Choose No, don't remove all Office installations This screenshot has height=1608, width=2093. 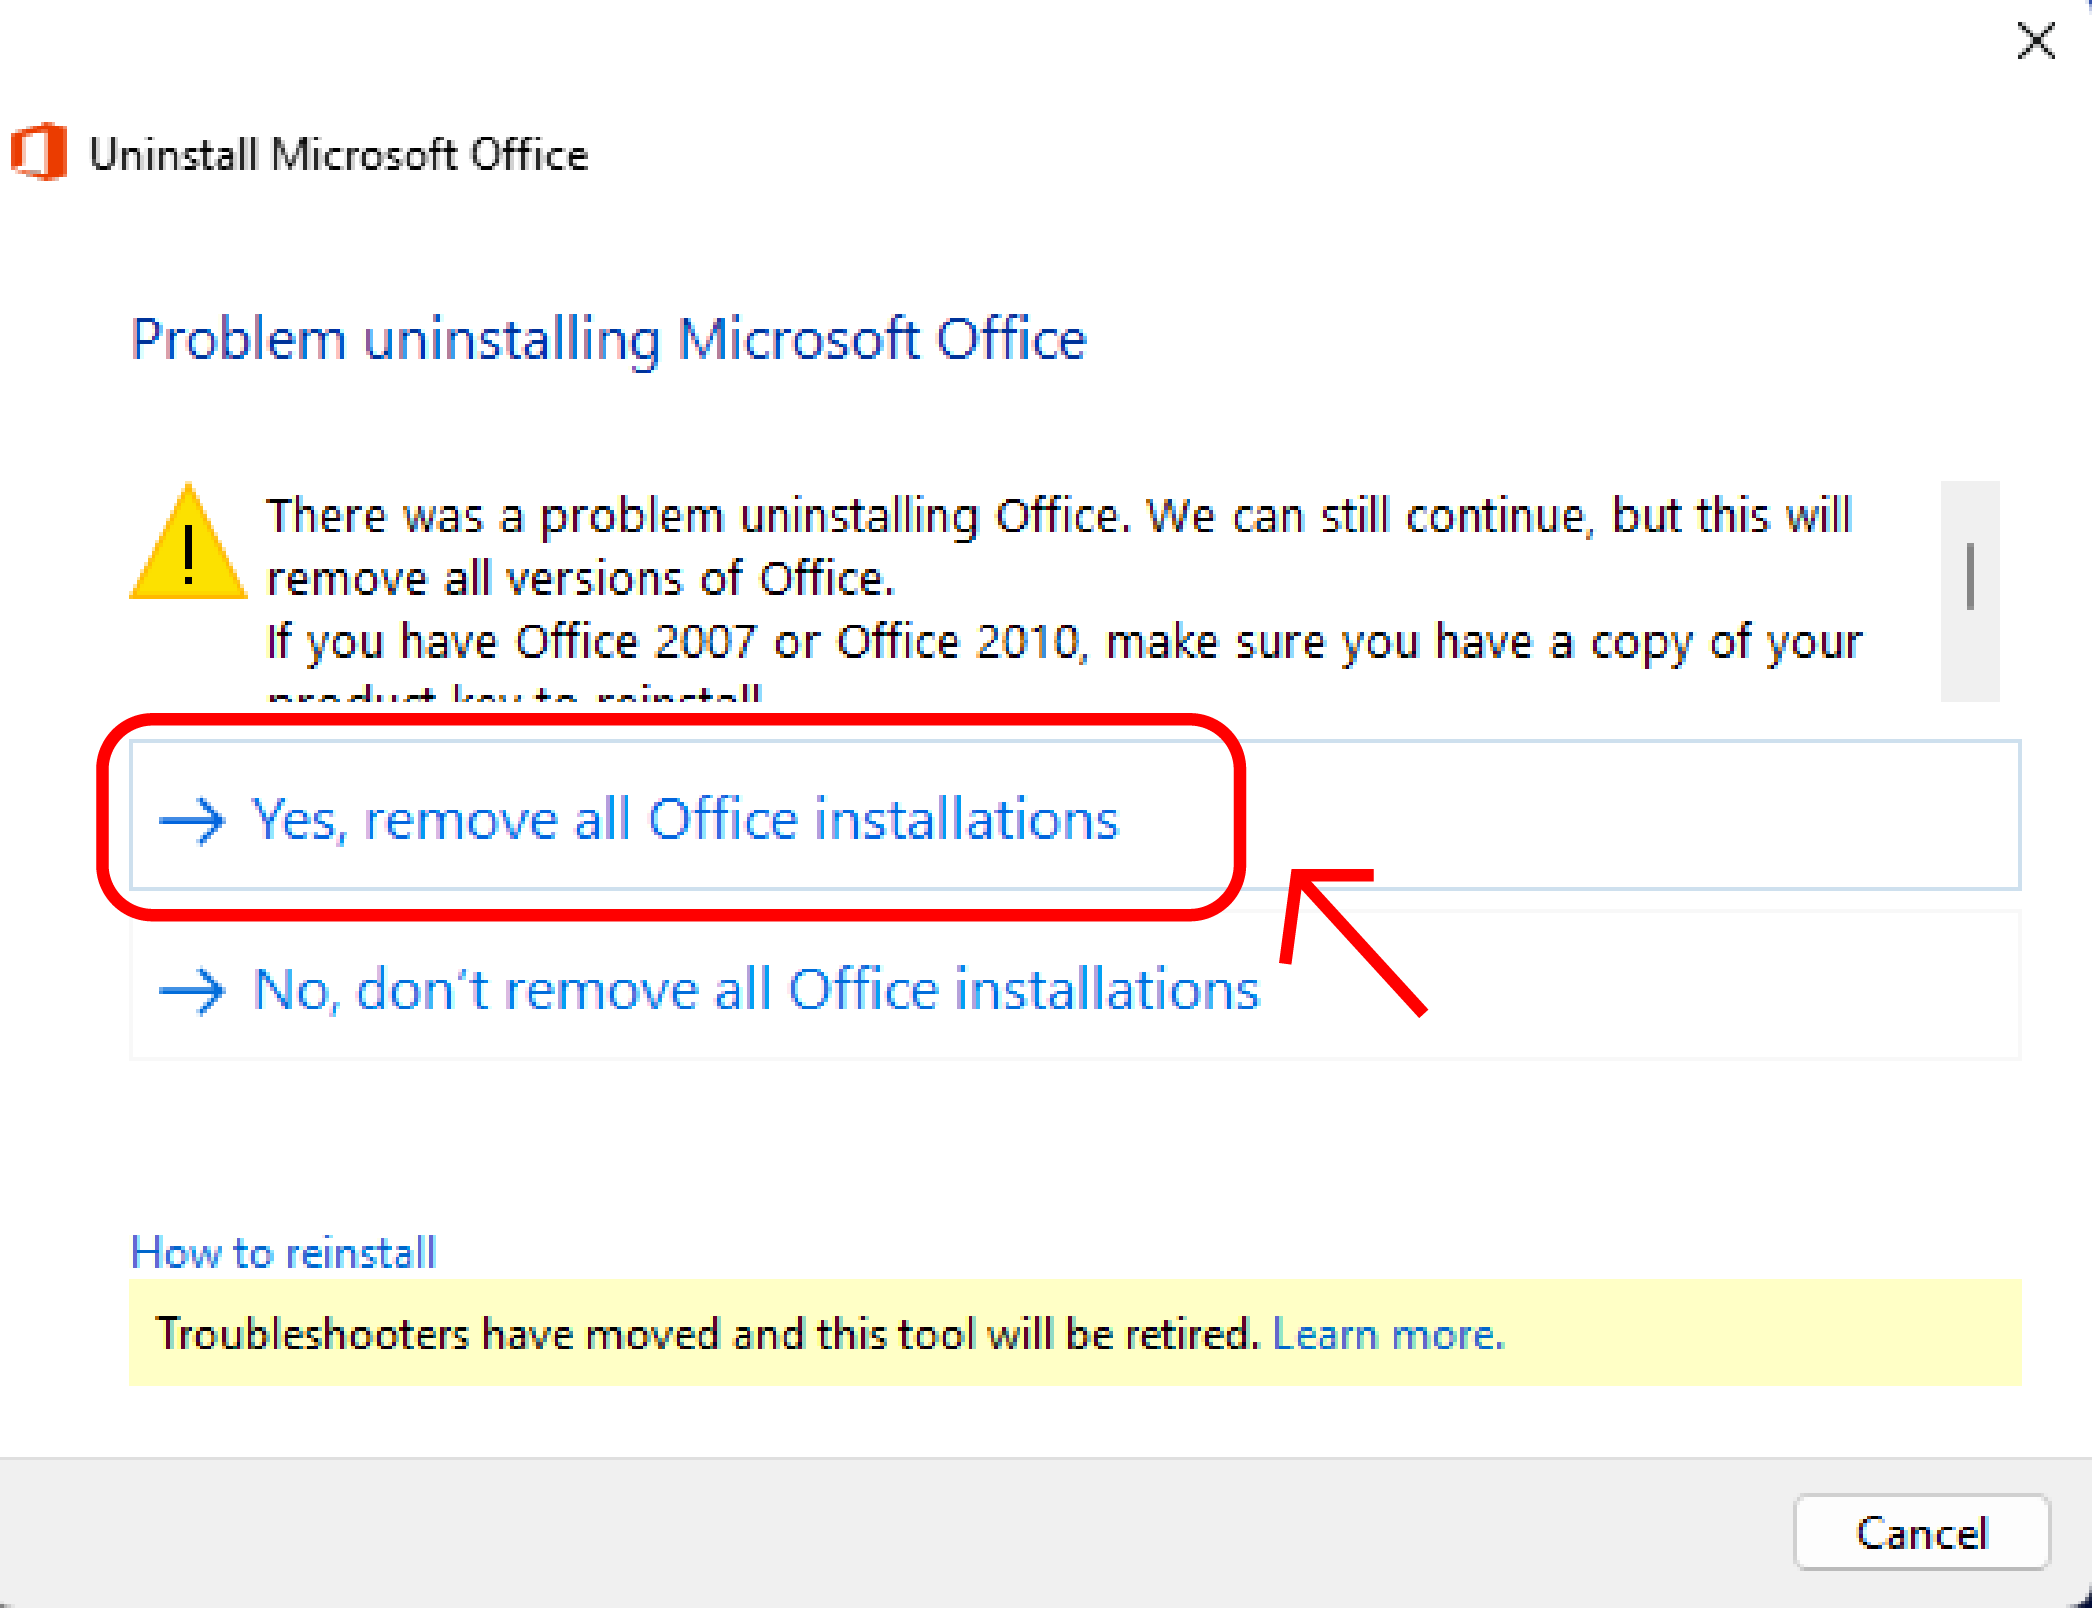click(x=1075, y=986)
